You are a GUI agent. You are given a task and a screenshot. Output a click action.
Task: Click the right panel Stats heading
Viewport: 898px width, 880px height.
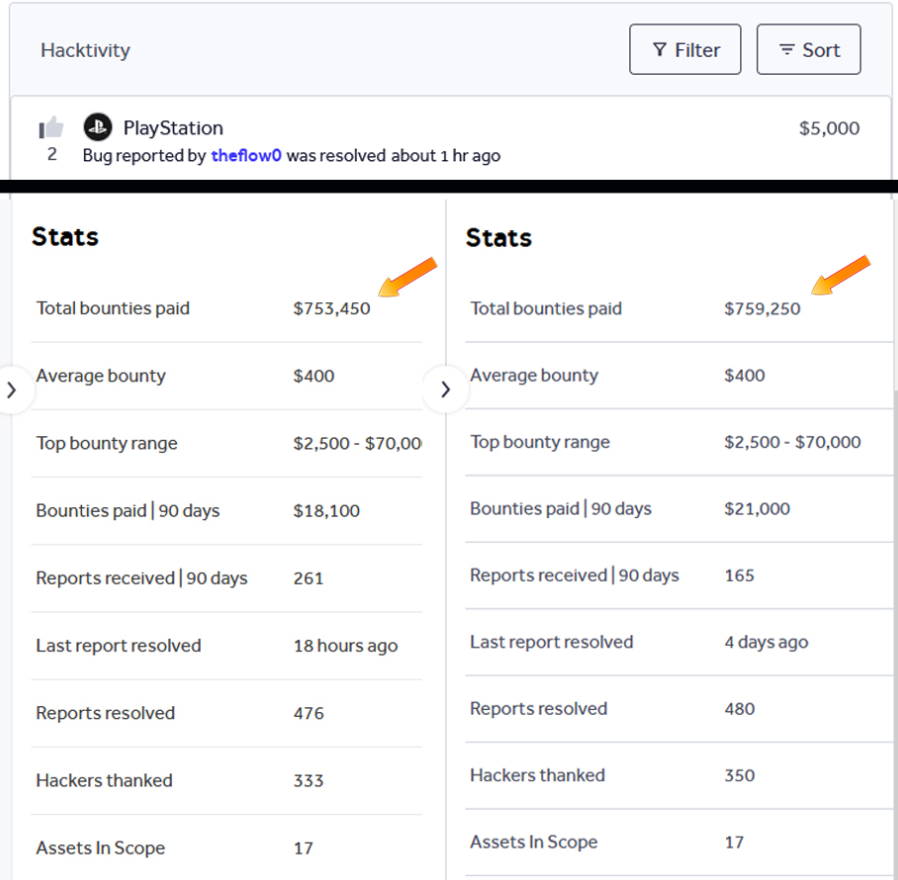(498, 238)
